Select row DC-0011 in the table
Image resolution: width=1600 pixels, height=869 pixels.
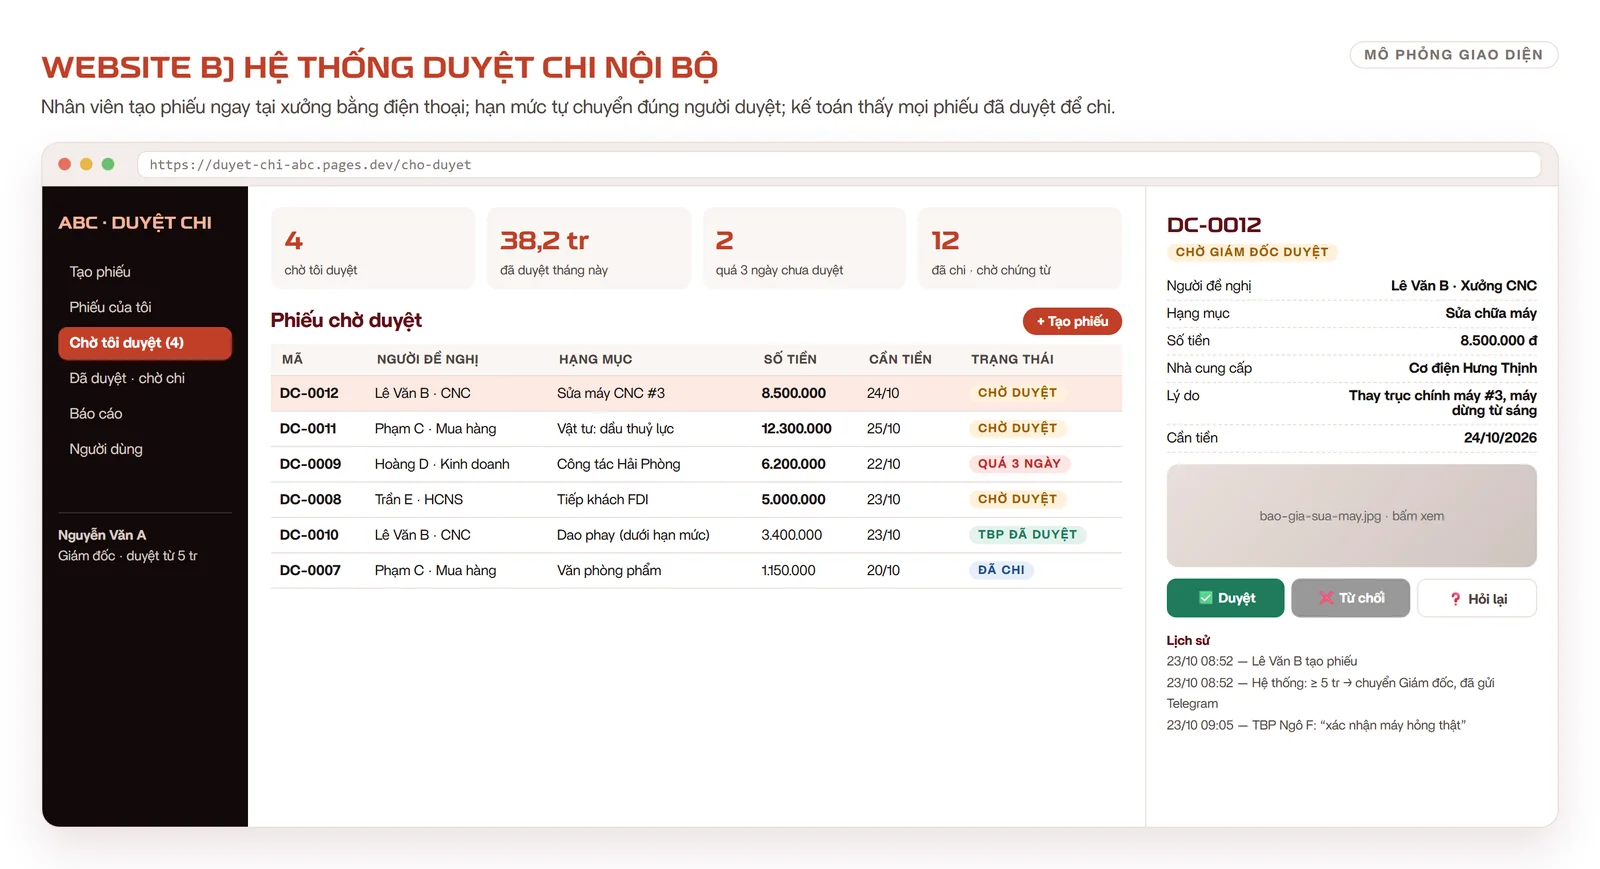(696, 429)
